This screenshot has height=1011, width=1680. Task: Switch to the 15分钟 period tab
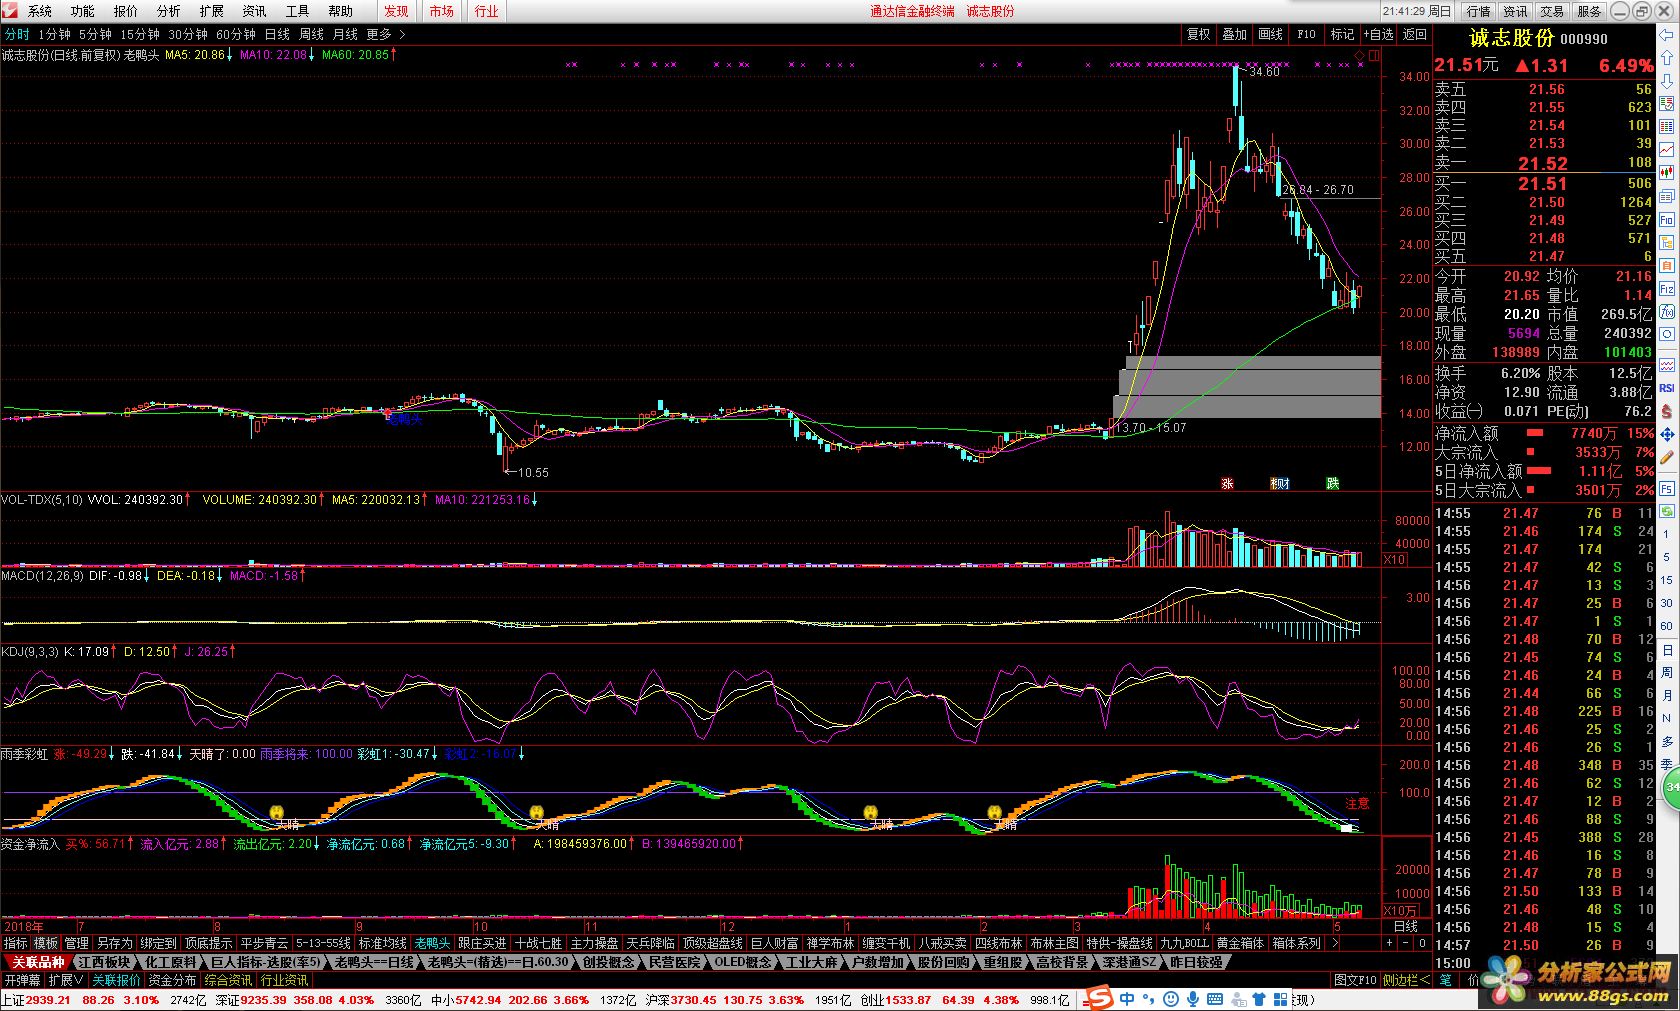(x=140, y=34)
